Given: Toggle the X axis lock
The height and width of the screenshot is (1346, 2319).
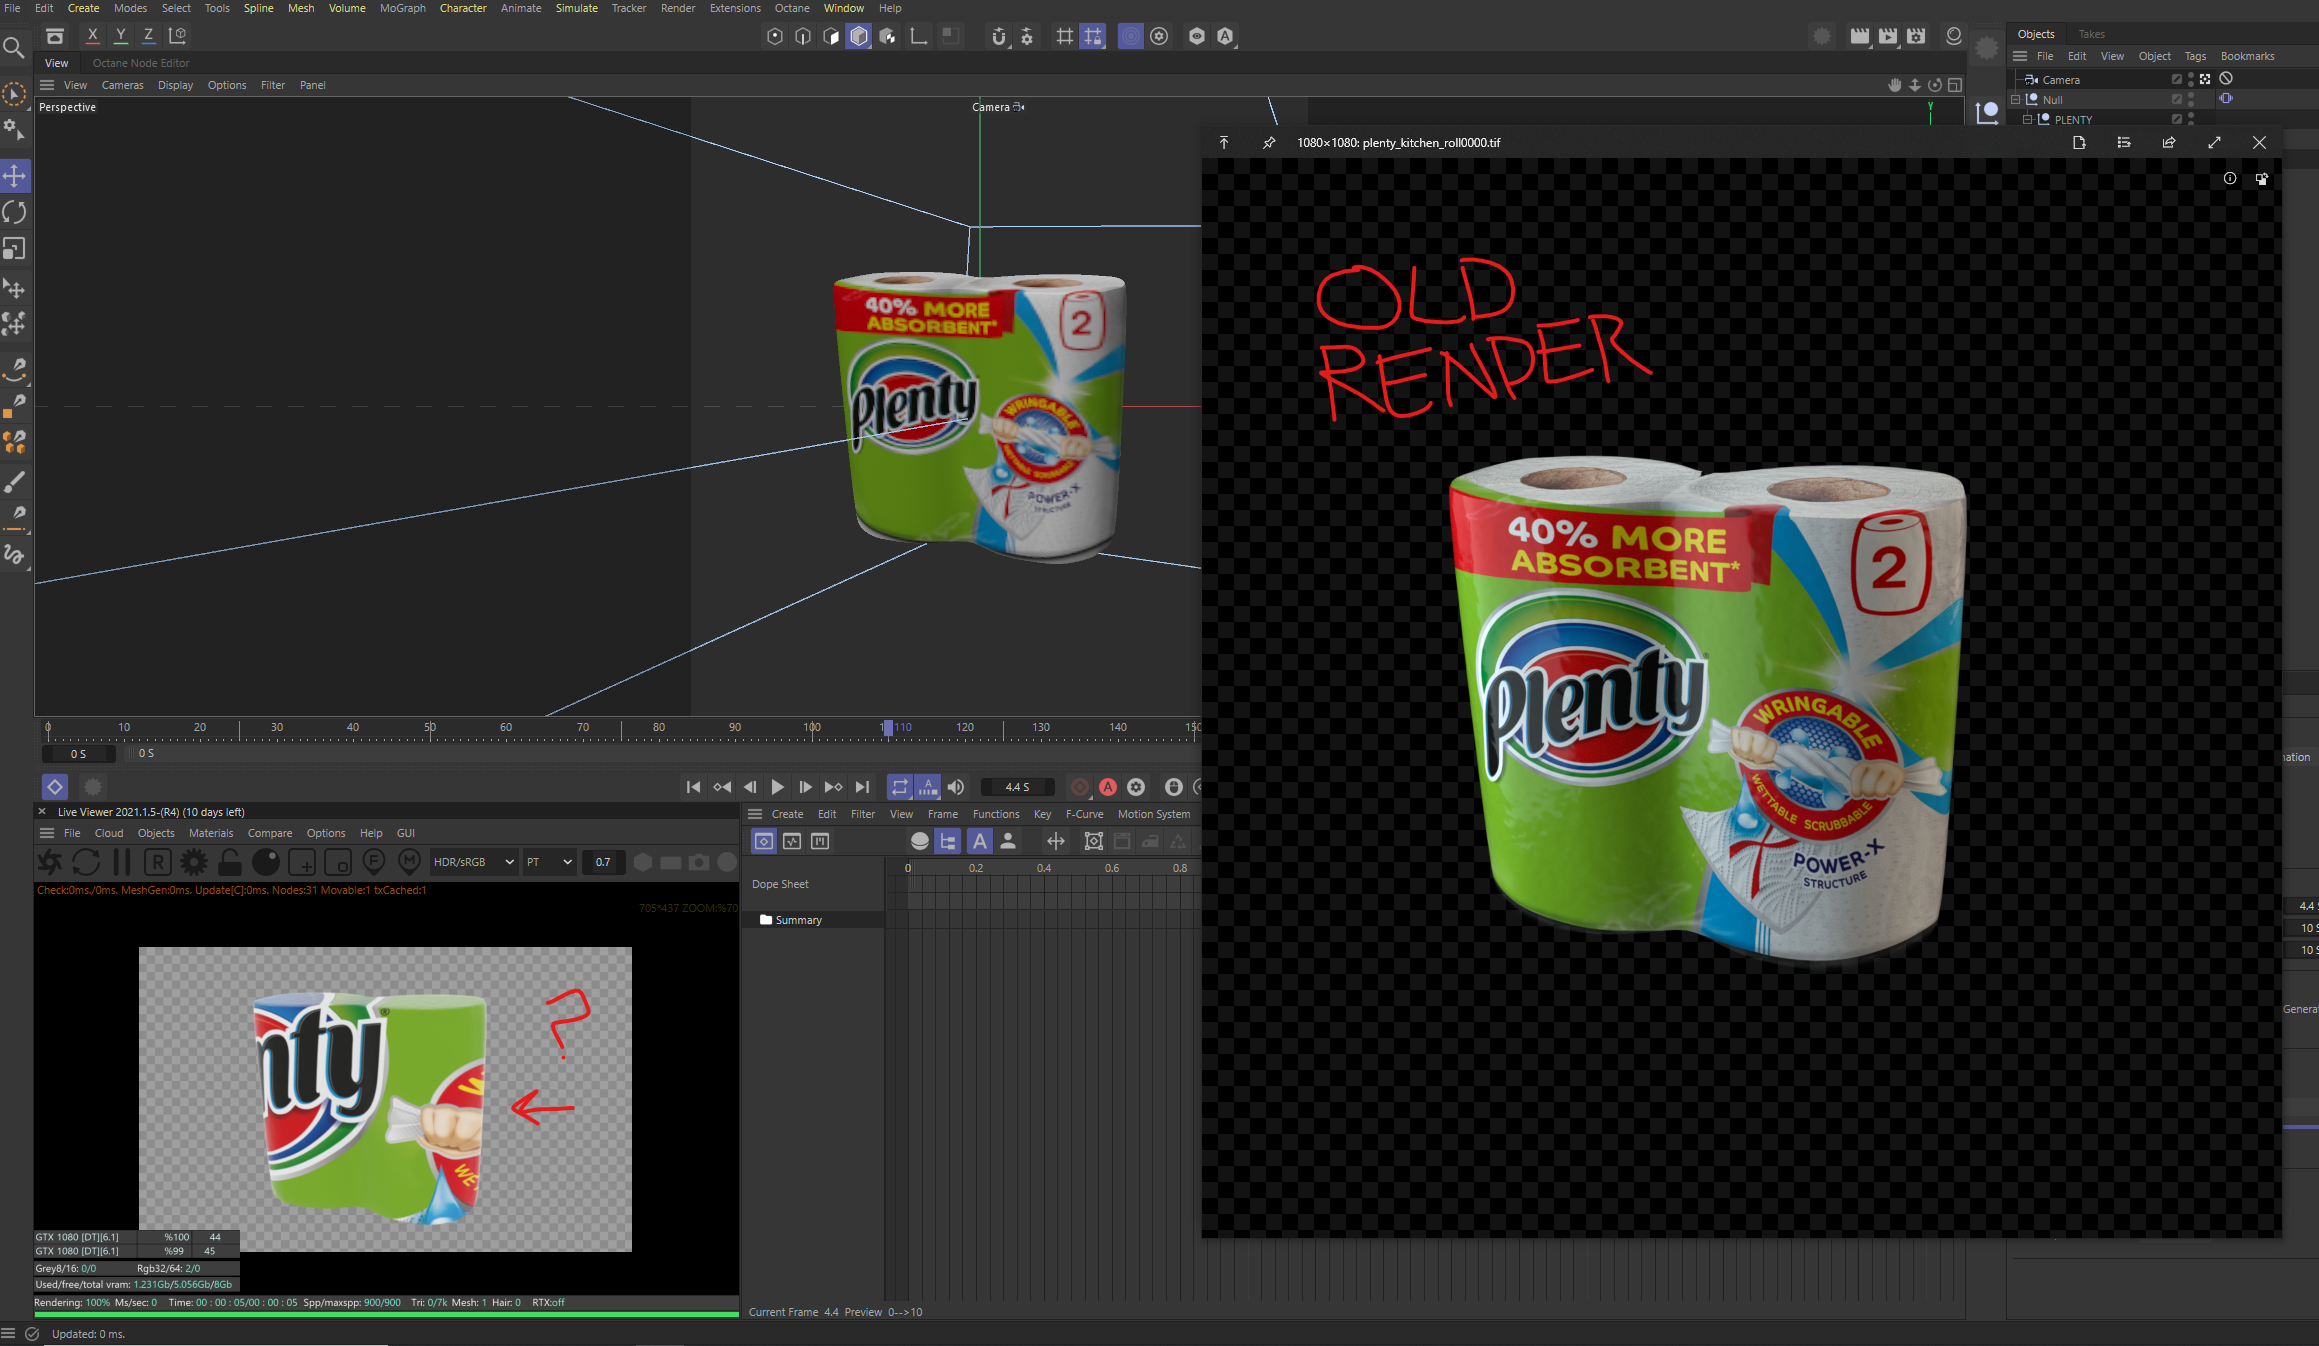Looking at the screenshot, I should click(x=93, y=35).
